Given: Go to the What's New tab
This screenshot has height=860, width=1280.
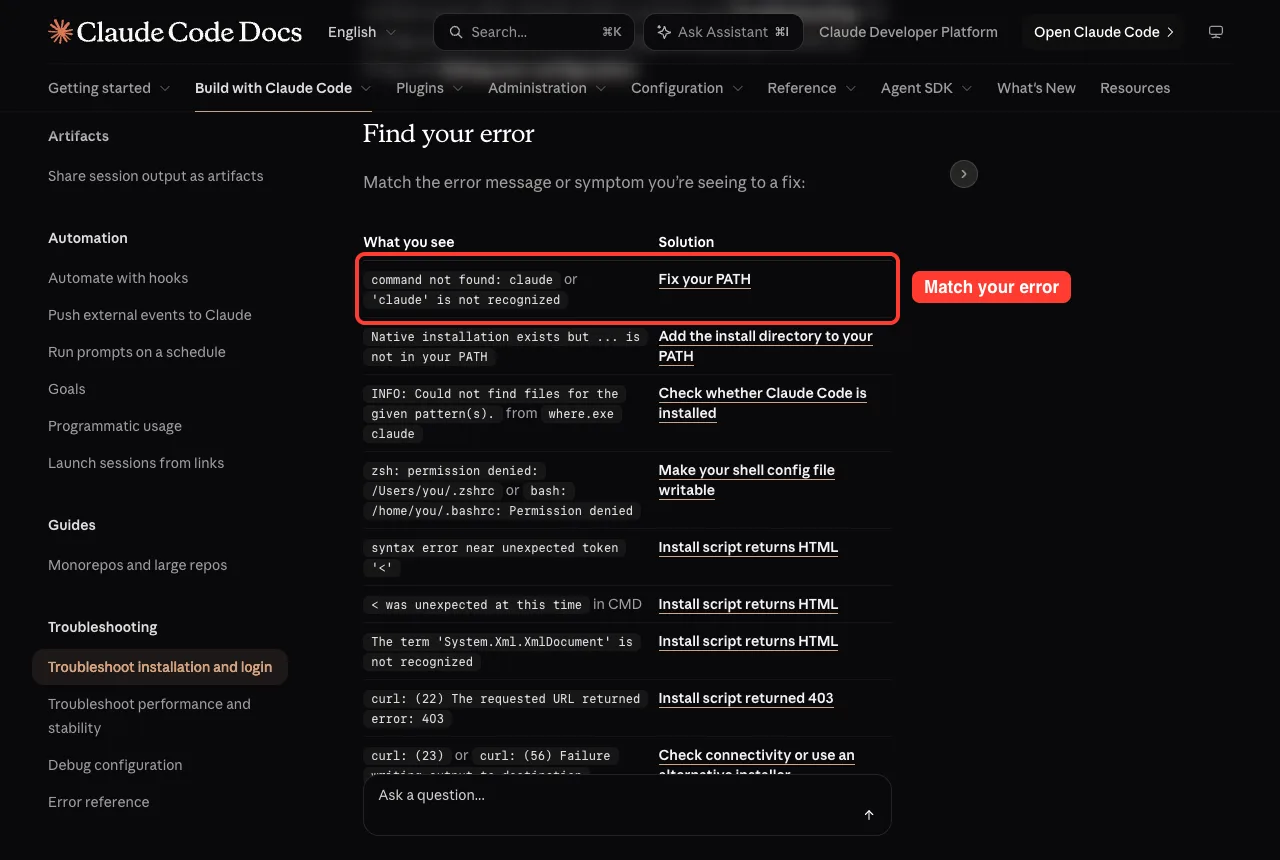Looking at the screenshot, I should (1036, 88).
